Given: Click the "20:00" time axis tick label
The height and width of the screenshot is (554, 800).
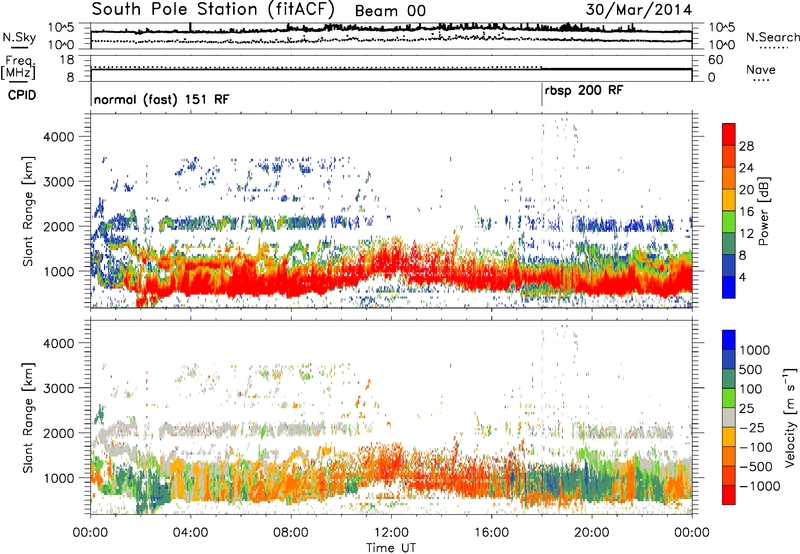Looking at the screenshot, I should click(x=592, y=533).
